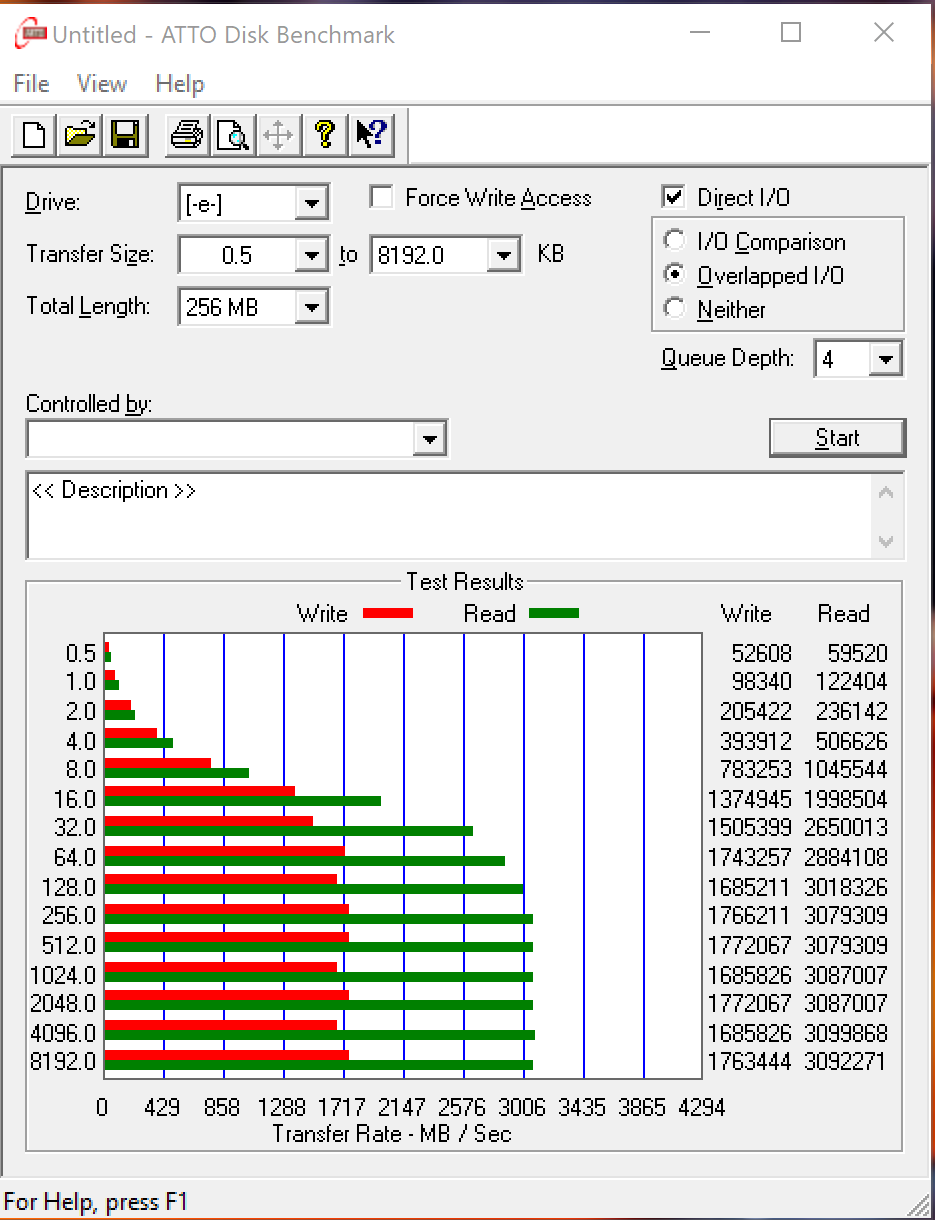This screenshot has width=935, height=1220.
Task: Click the green read bar for 8192.0
Action: point(319,1065)
